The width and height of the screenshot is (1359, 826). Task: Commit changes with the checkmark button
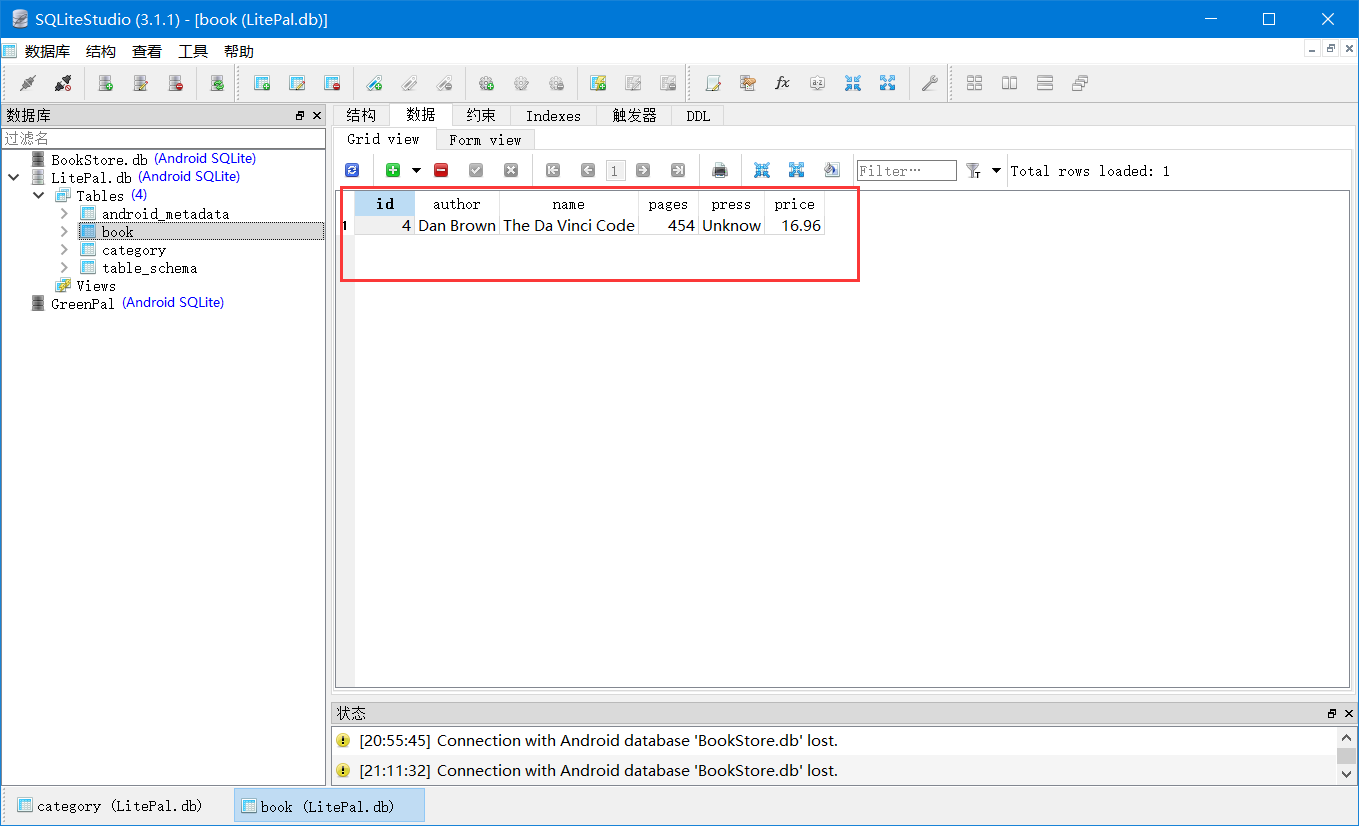tap(476, 171)
